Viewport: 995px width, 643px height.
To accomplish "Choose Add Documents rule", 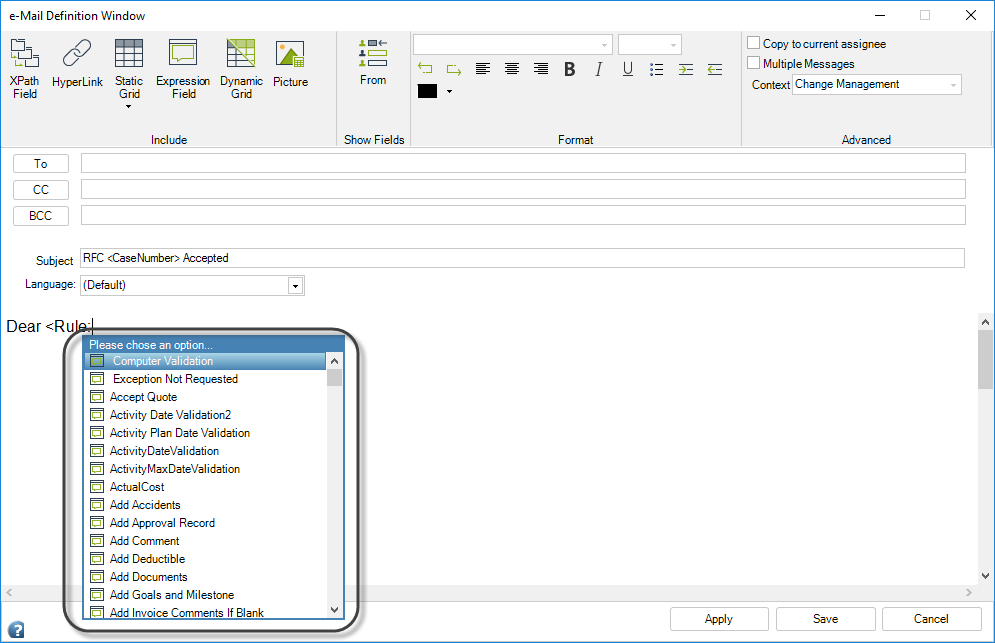I will 205,577.
